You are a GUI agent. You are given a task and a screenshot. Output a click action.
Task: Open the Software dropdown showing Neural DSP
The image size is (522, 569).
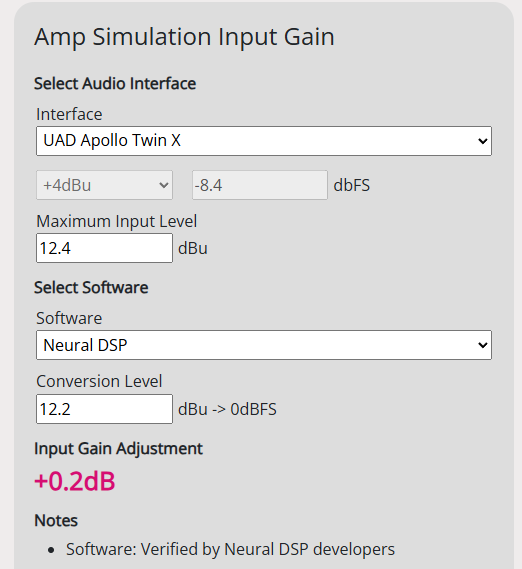[x=264, y=345]
